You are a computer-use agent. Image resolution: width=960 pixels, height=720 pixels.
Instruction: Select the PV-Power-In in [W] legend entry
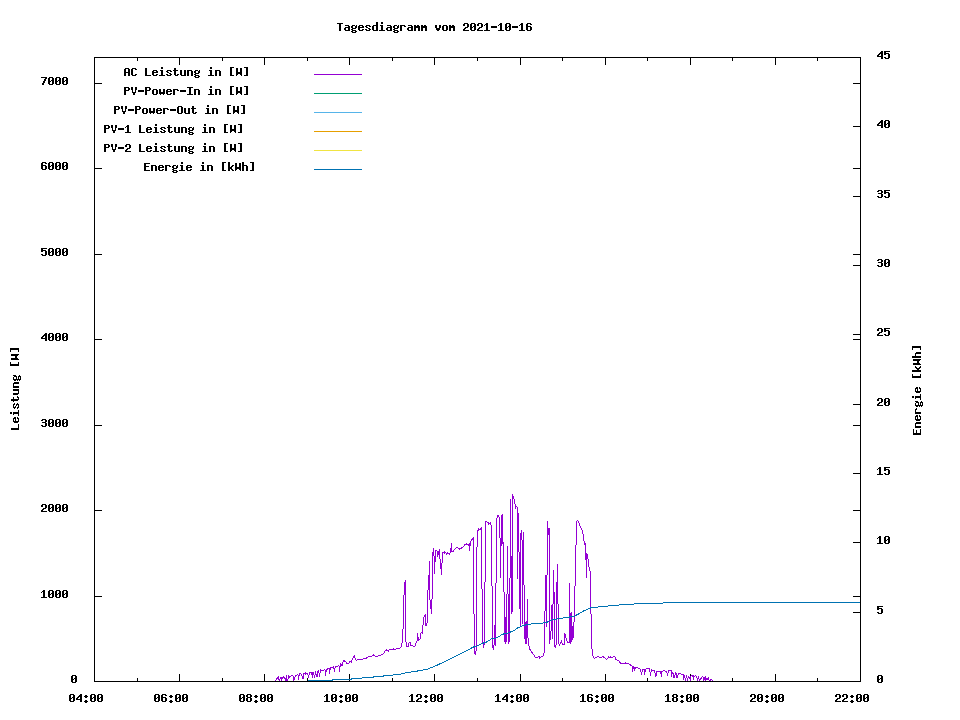click(186, 91)
